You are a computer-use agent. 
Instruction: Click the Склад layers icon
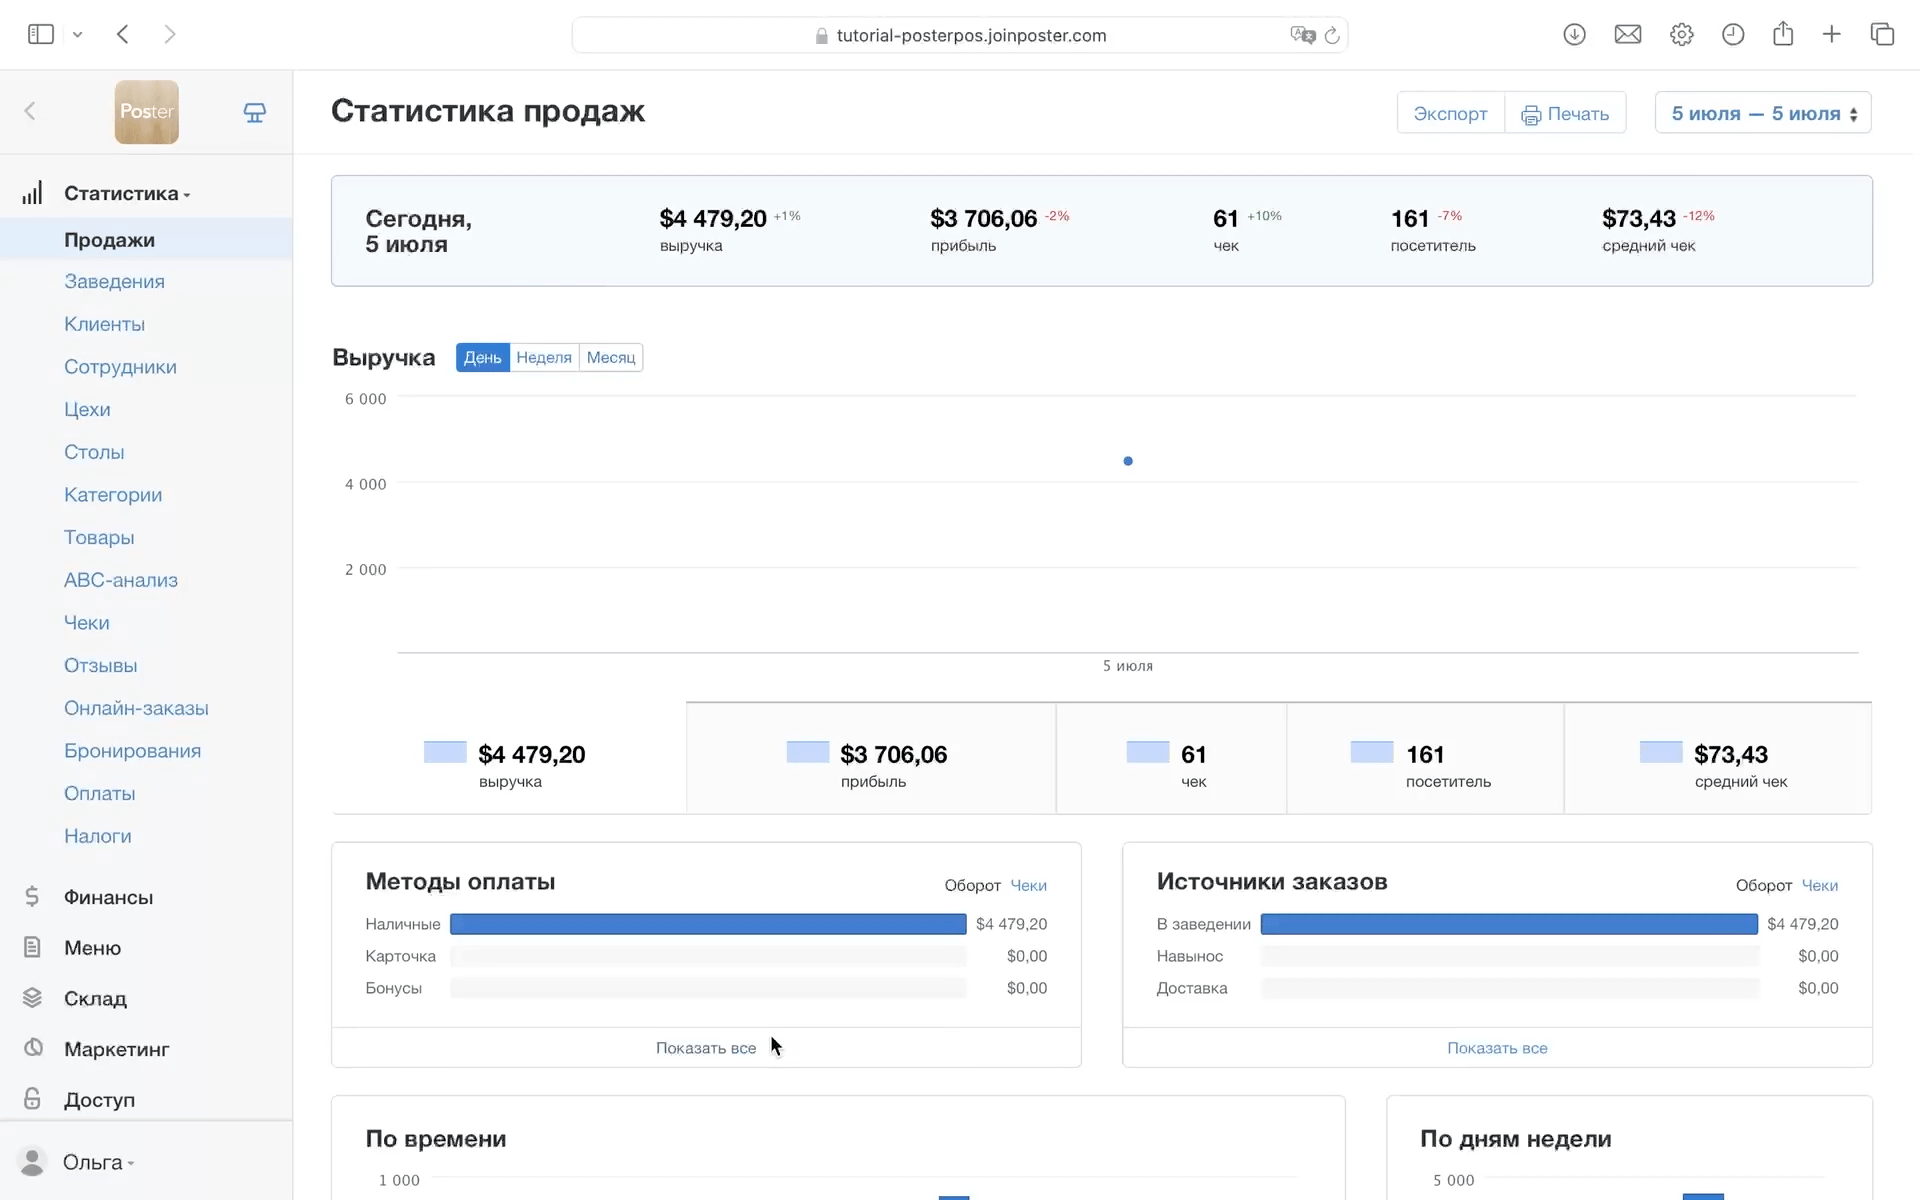32,998
